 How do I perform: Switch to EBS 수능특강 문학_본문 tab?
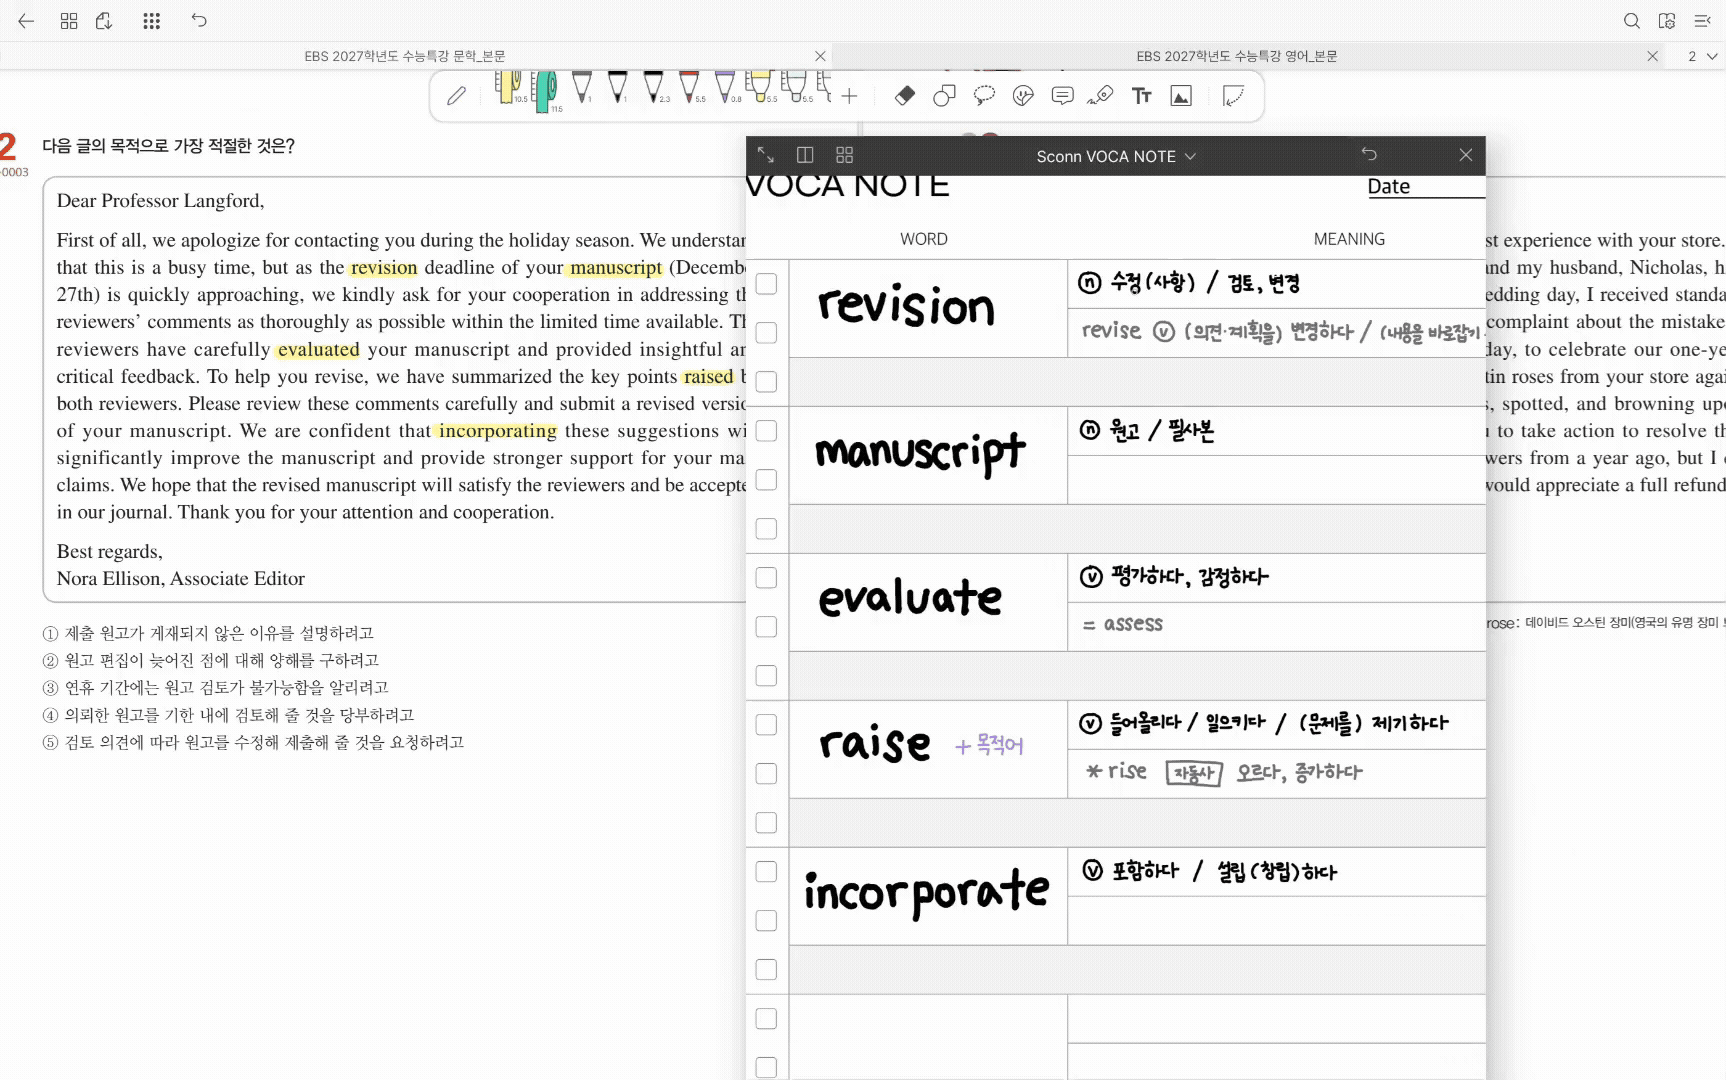click(x=405, y=56)
